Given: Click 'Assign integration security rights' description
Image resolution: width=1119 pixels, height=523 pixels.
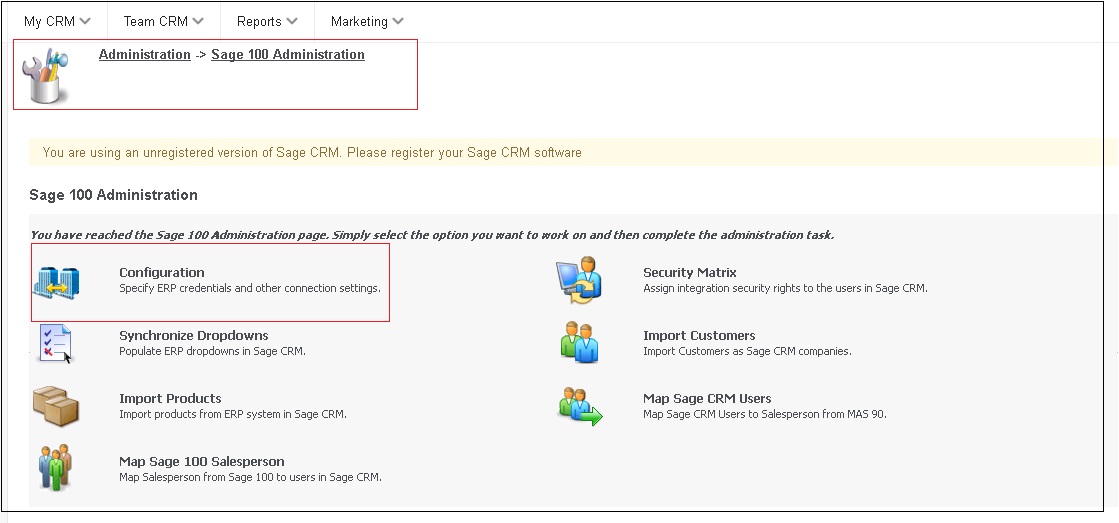Looking at the screenshot, I should pyautogui.click(x=785, y=288).
